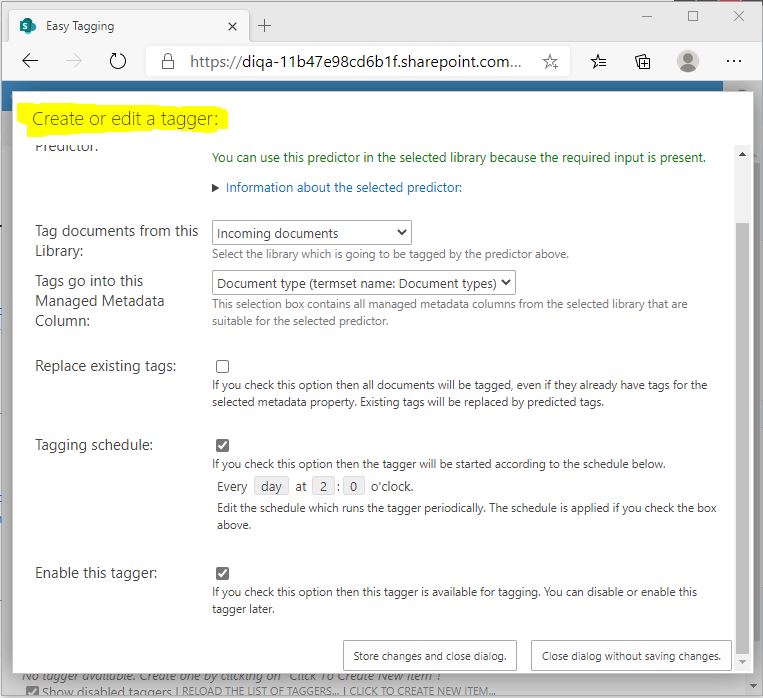Open the Favorites list icon
This screenshot has width=763, height=698.
pyautogui.click(x=598, y=61)
